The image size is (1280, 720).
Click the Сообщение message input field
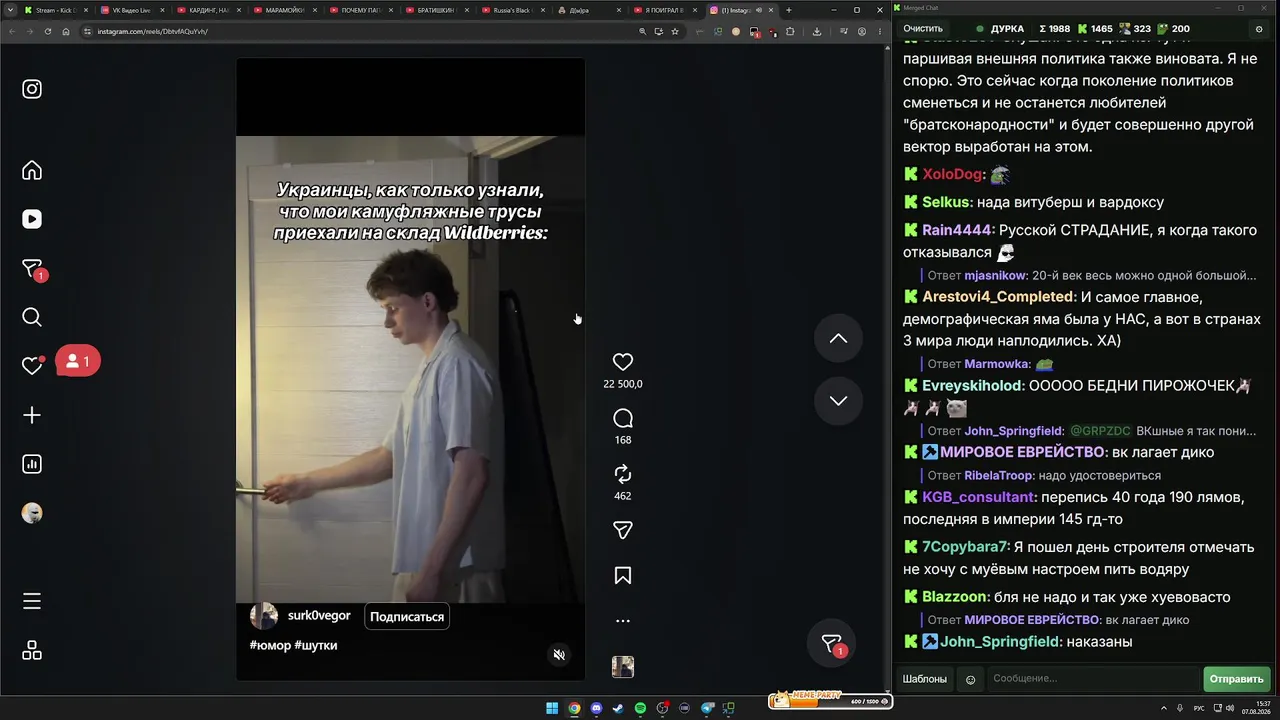(x=1093, y=679)
